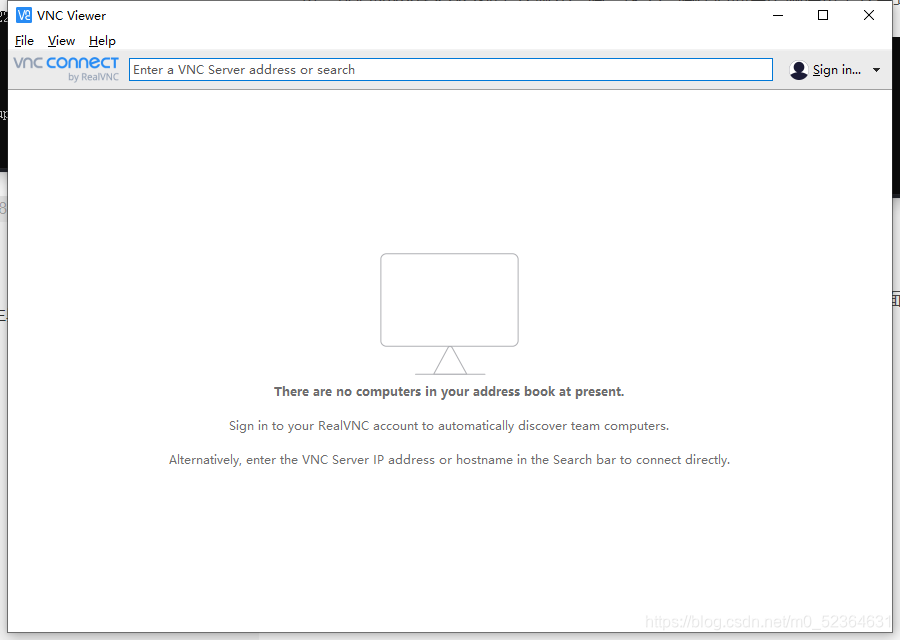Click the user account avatar icon
The image size is (900, 640).
point(798,70)
